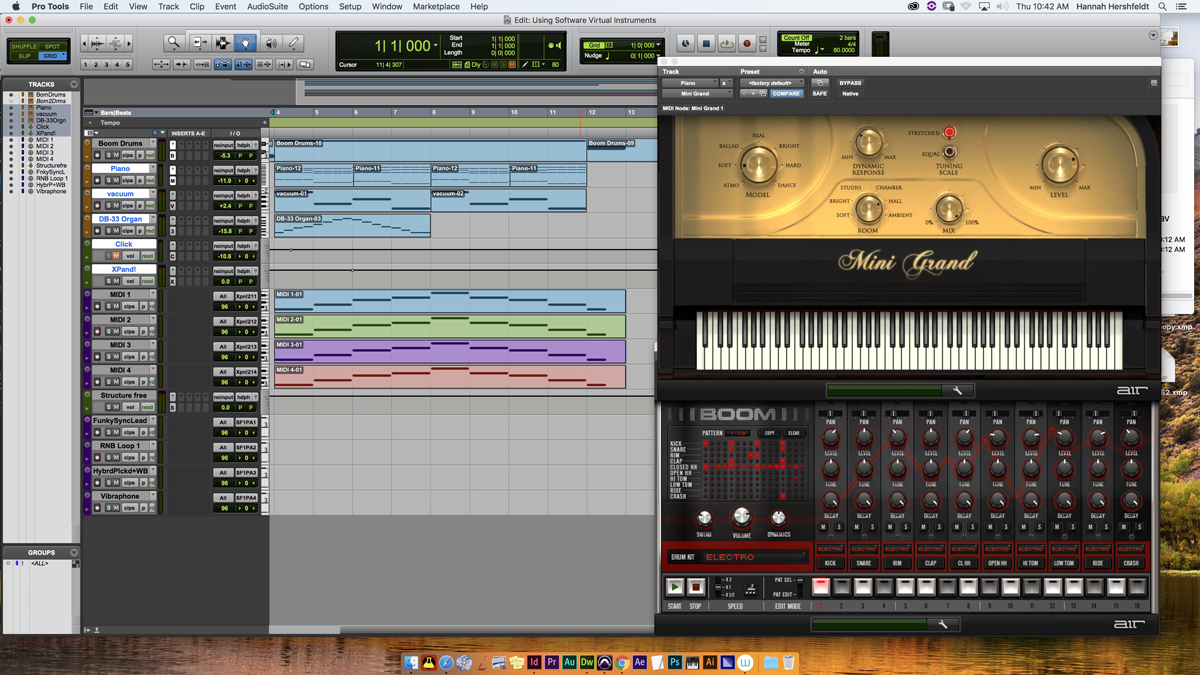The width and height of the screenshot is (1200, 675).
Task: Open plugin track selector Piano dropdown
Action: tap(690, 83)
